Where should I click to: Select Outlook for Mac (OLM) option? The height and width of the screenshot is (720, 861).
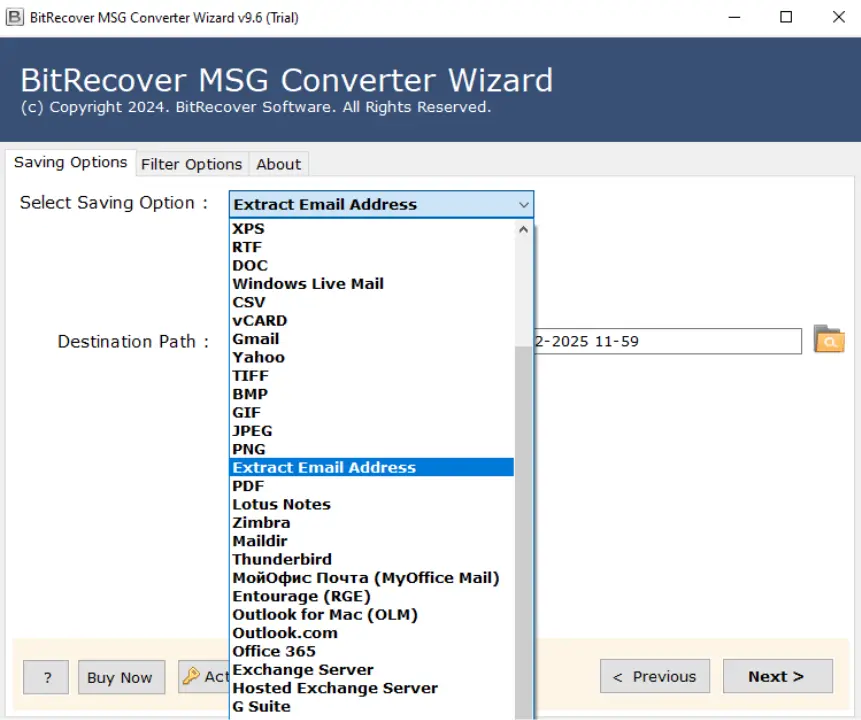coord(372,615)
